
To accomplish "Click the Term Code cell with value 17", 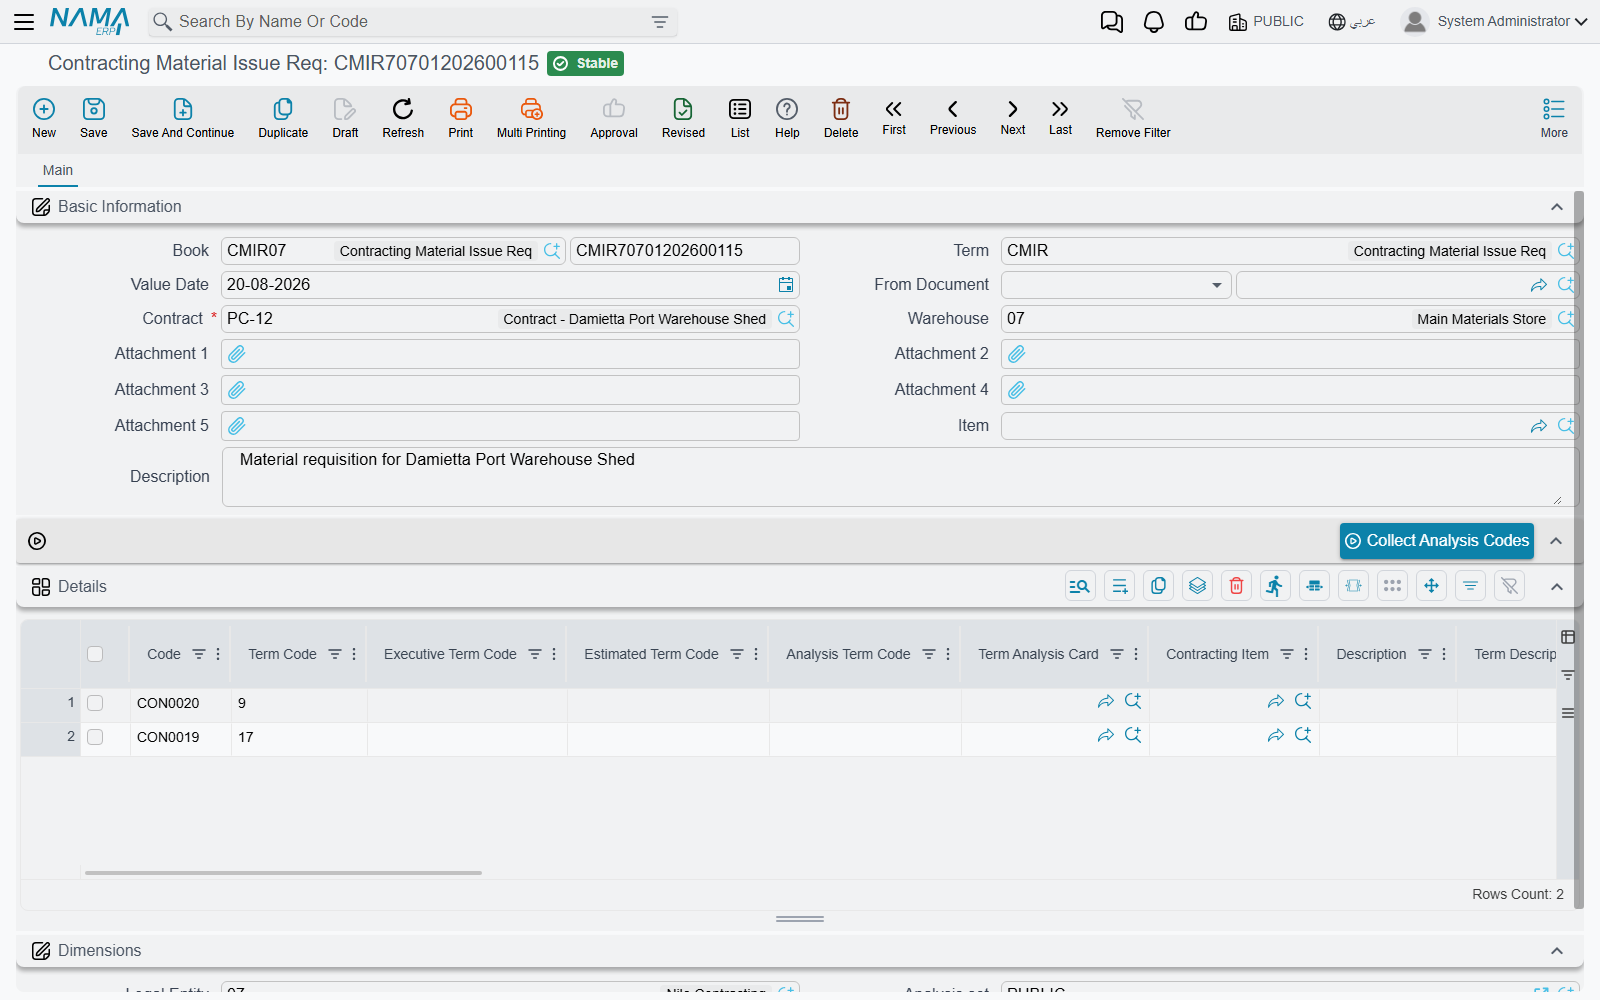I will 299,737.
